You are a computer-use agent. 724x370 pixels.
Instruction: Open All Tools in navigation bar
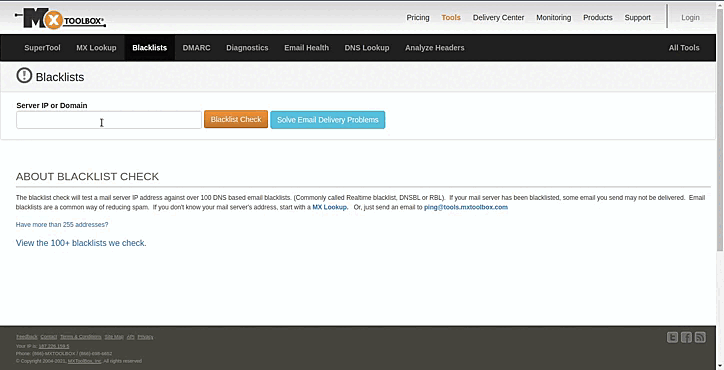pyautogui.click(x=684, y=48)
